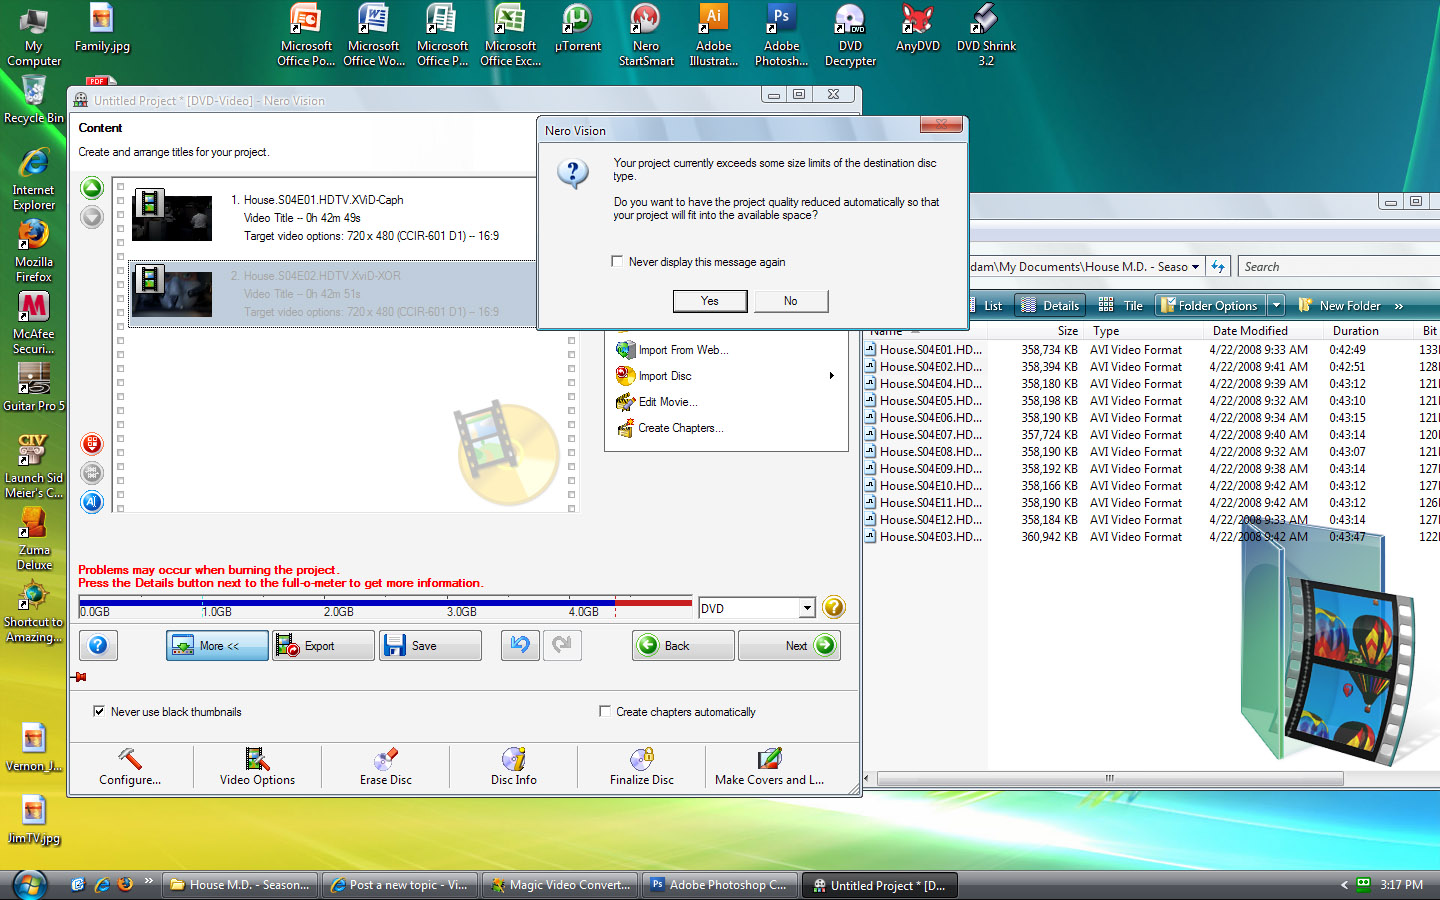Undo the last action in Nero Vision
The image size is (1440, 900).
click(520, 645)
